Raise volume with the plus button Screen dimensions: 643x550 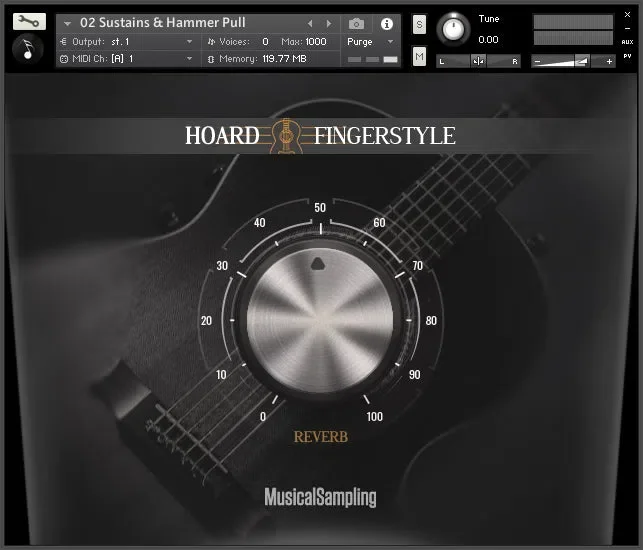tap(609, 62)
